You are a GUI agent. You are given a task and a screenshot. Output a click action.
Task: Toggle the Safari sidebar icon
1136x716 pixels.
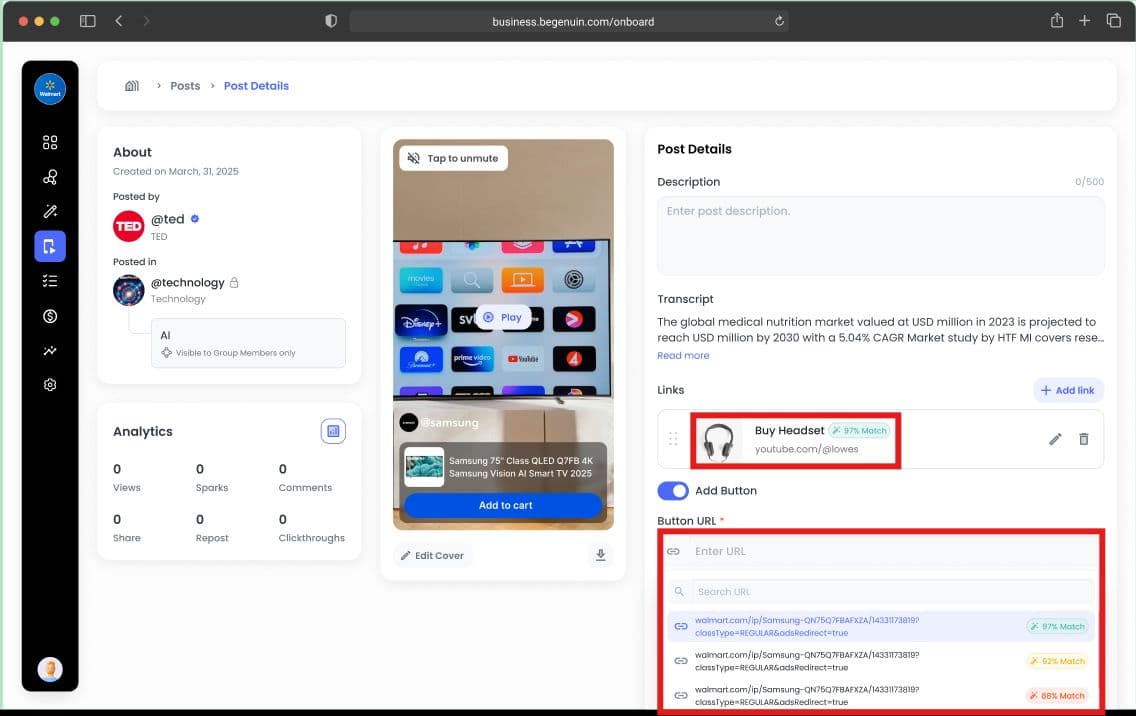(x=88, y=21)
